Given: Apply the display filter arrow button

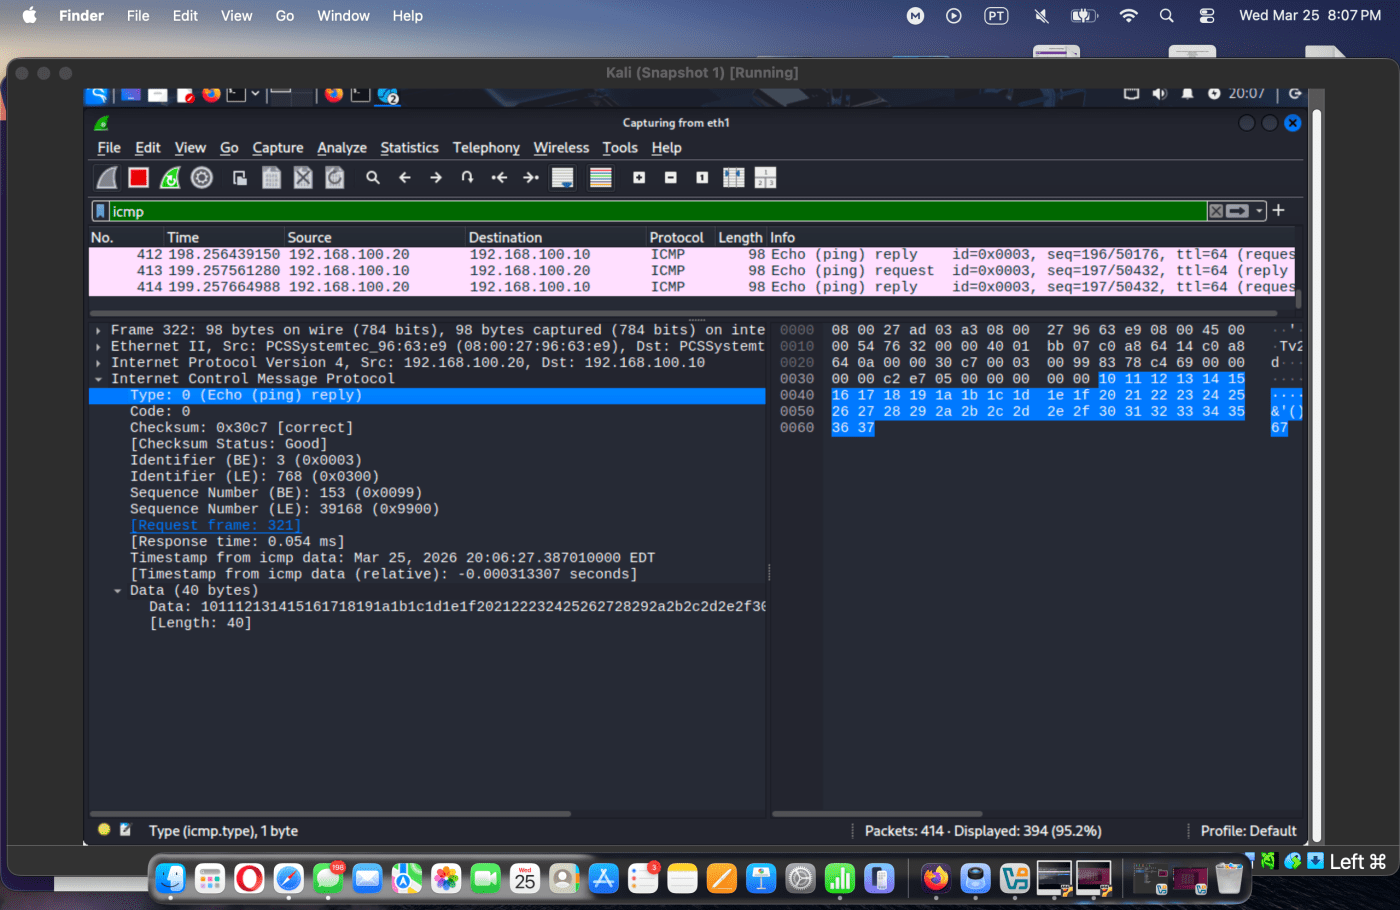Looking at the screenshot, I should pyautogui.click(x=1238, y=211).
